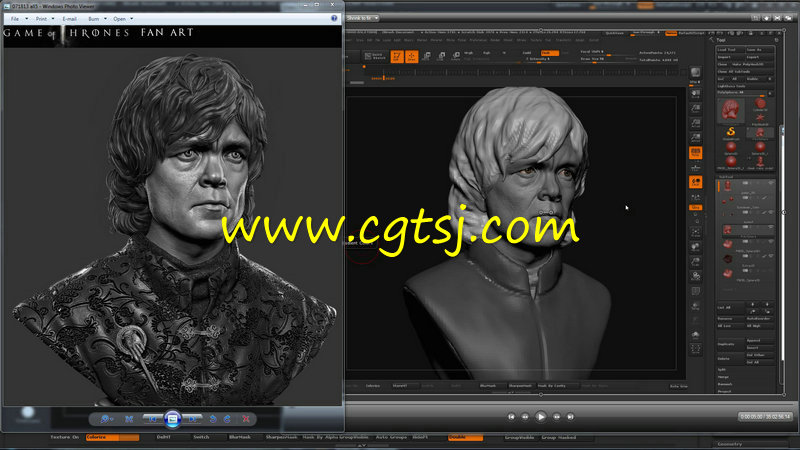This screenshot has height=450, width=800.
Task: Toggle Local transformations button
Action: (695, 182)
